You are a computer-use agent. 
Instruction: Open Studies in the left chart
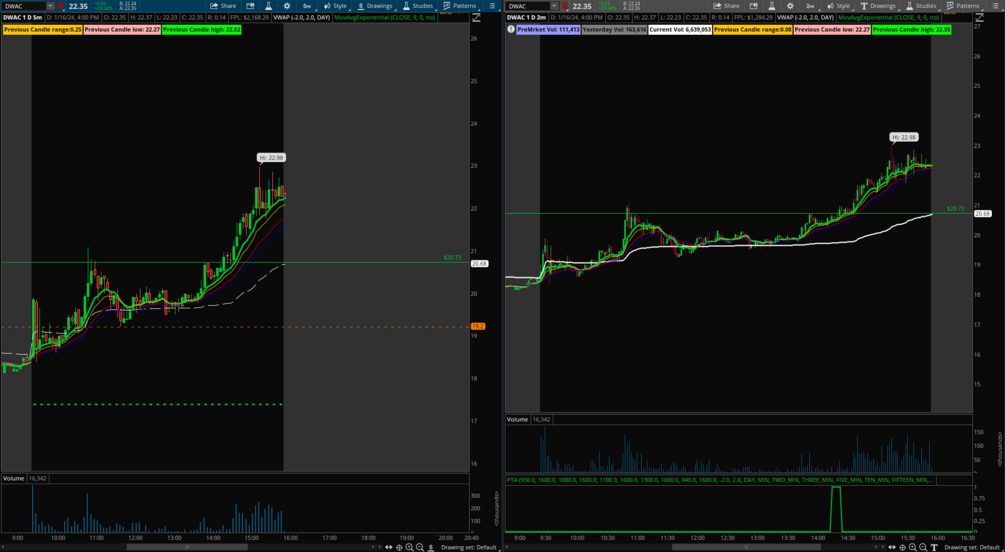[418, 6]
